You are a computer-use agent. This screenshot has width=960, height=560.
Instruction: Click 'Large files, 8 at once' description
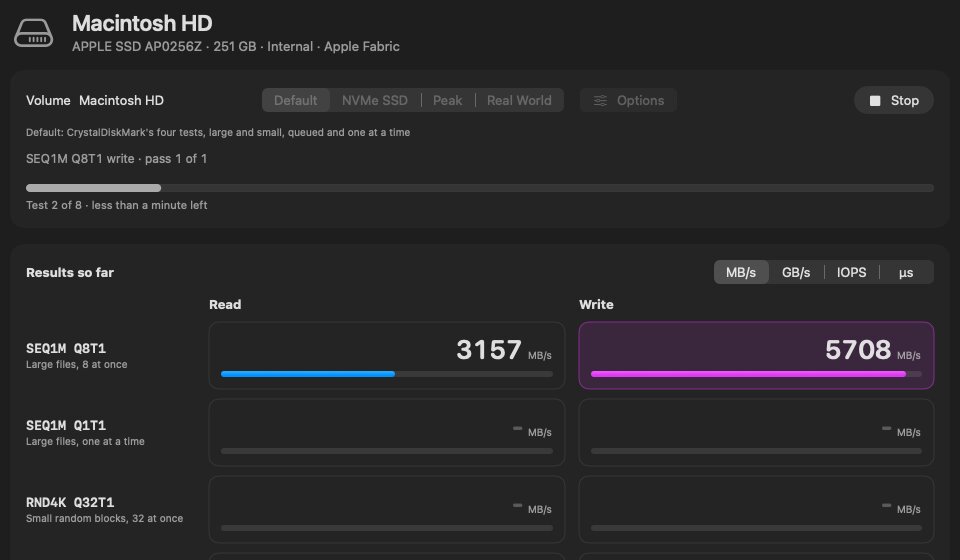coord(77,364)
